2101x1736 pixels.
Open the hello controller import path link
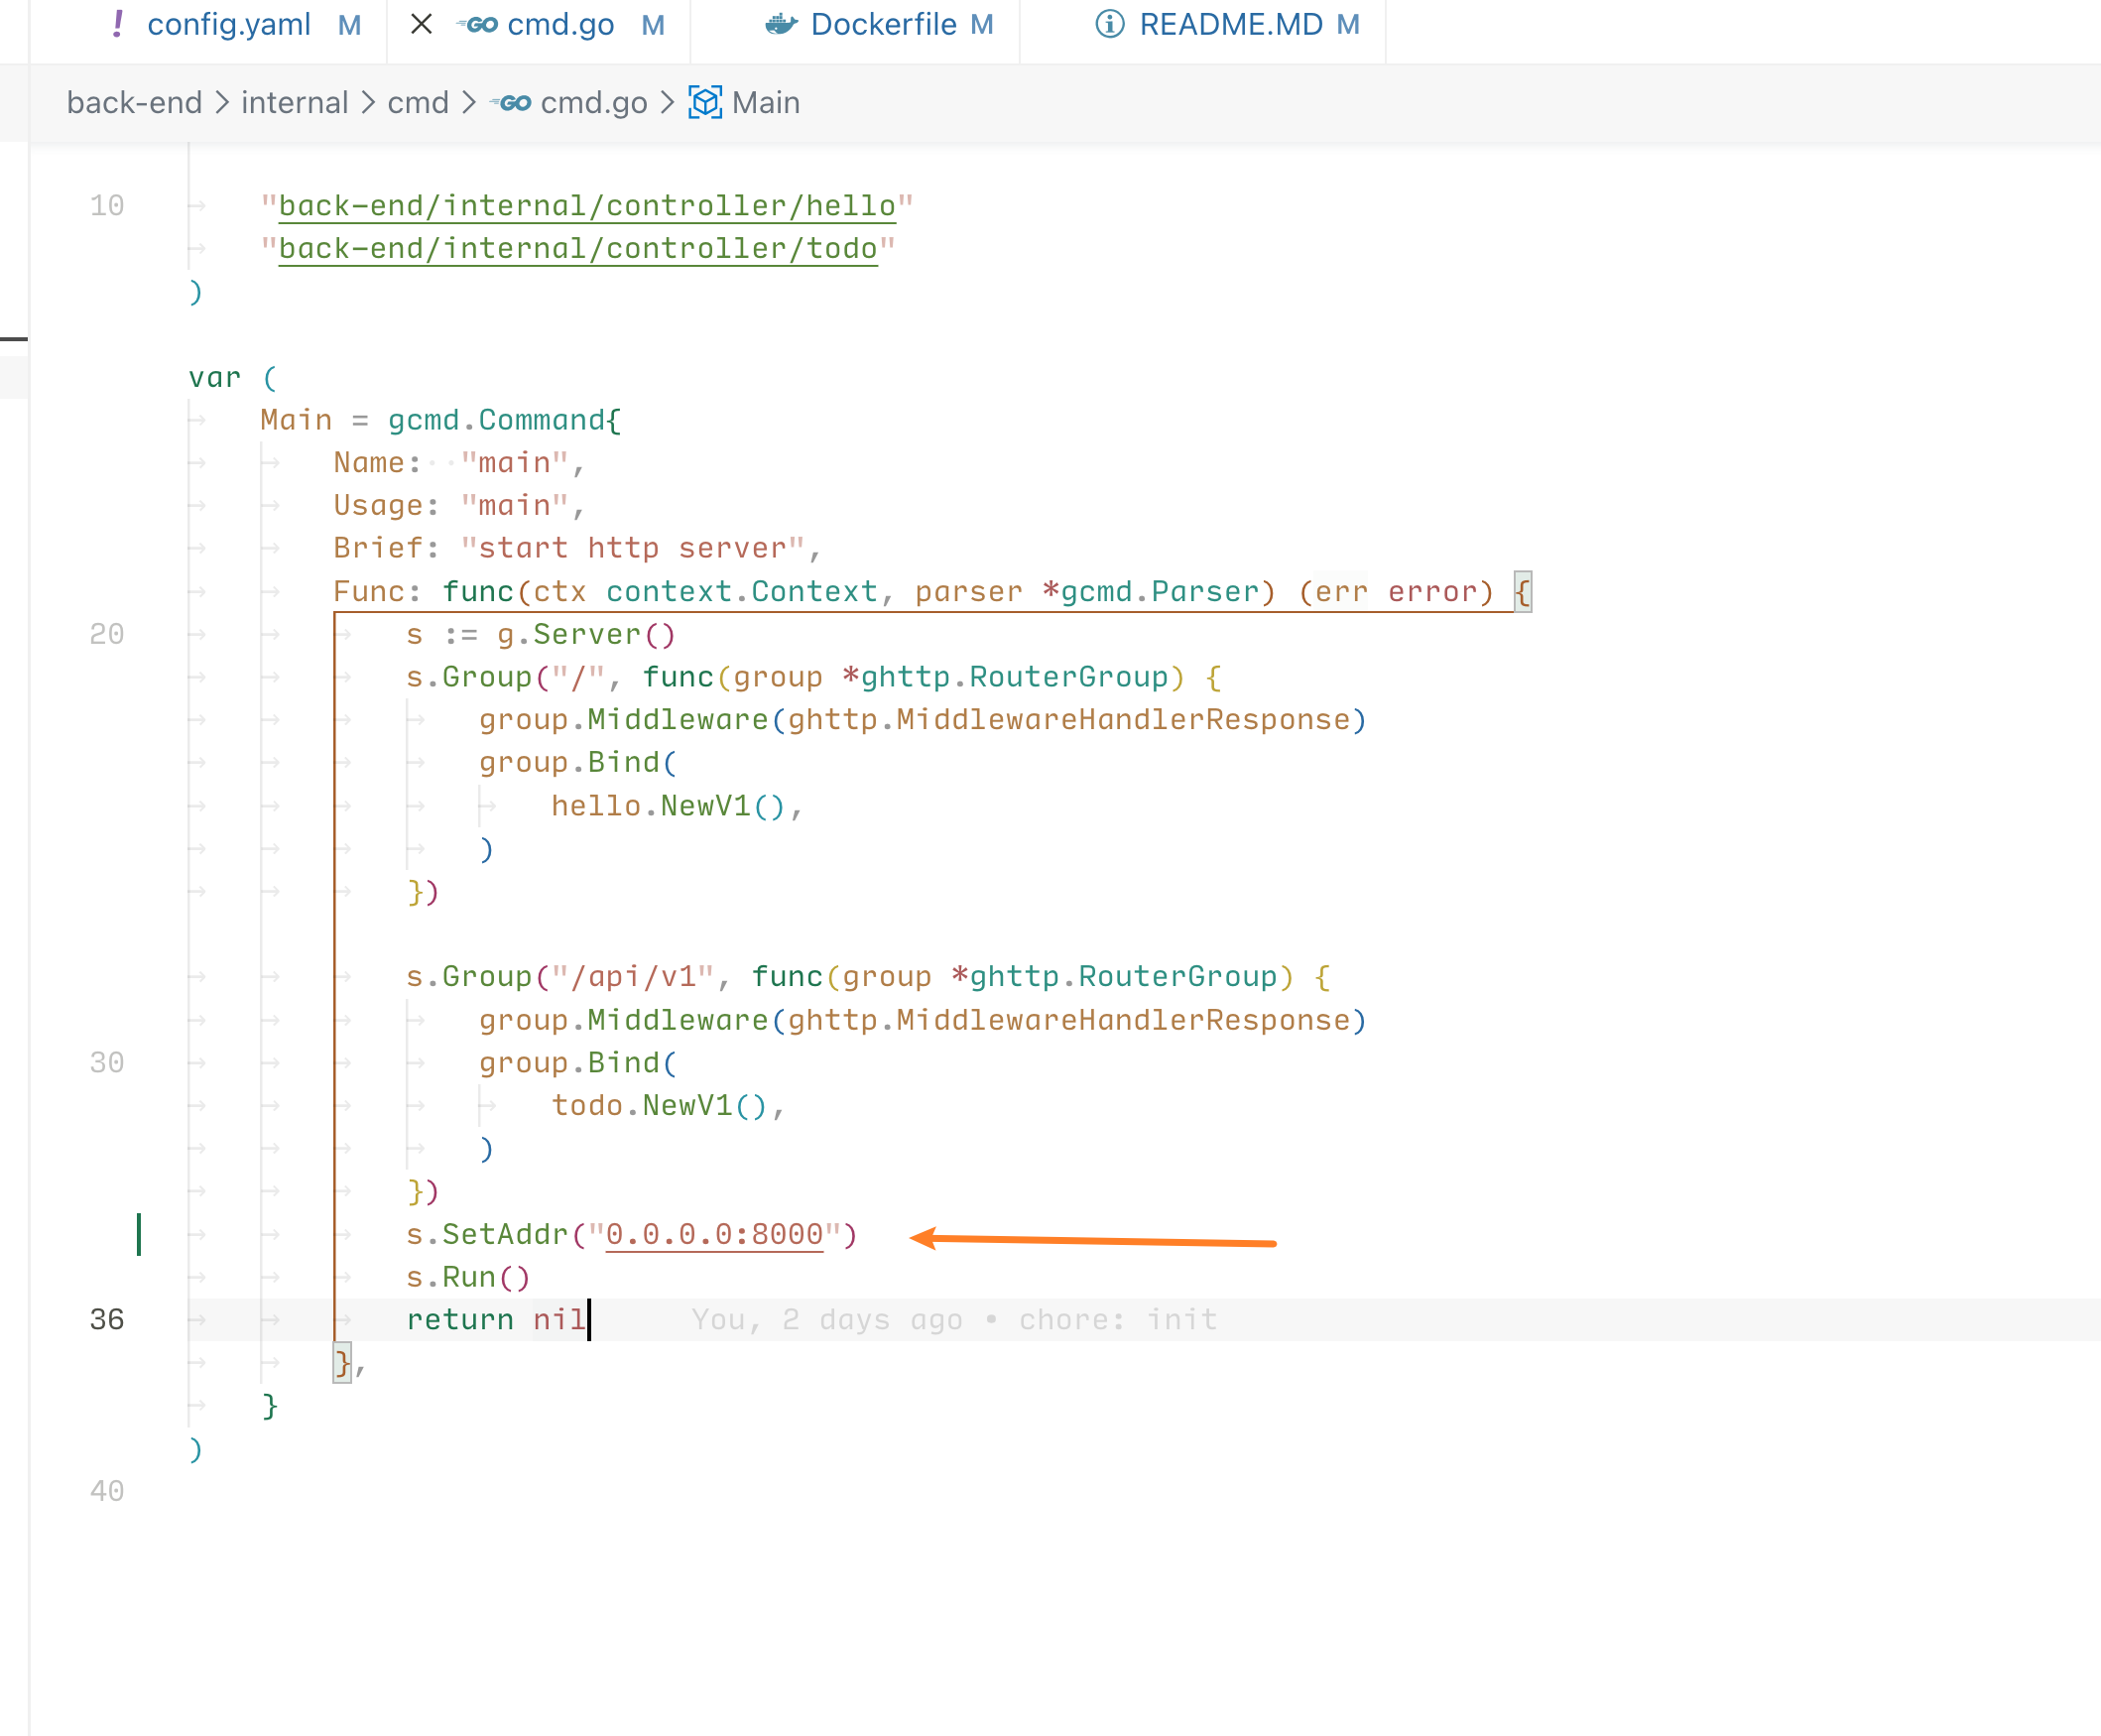coord(586,206)
